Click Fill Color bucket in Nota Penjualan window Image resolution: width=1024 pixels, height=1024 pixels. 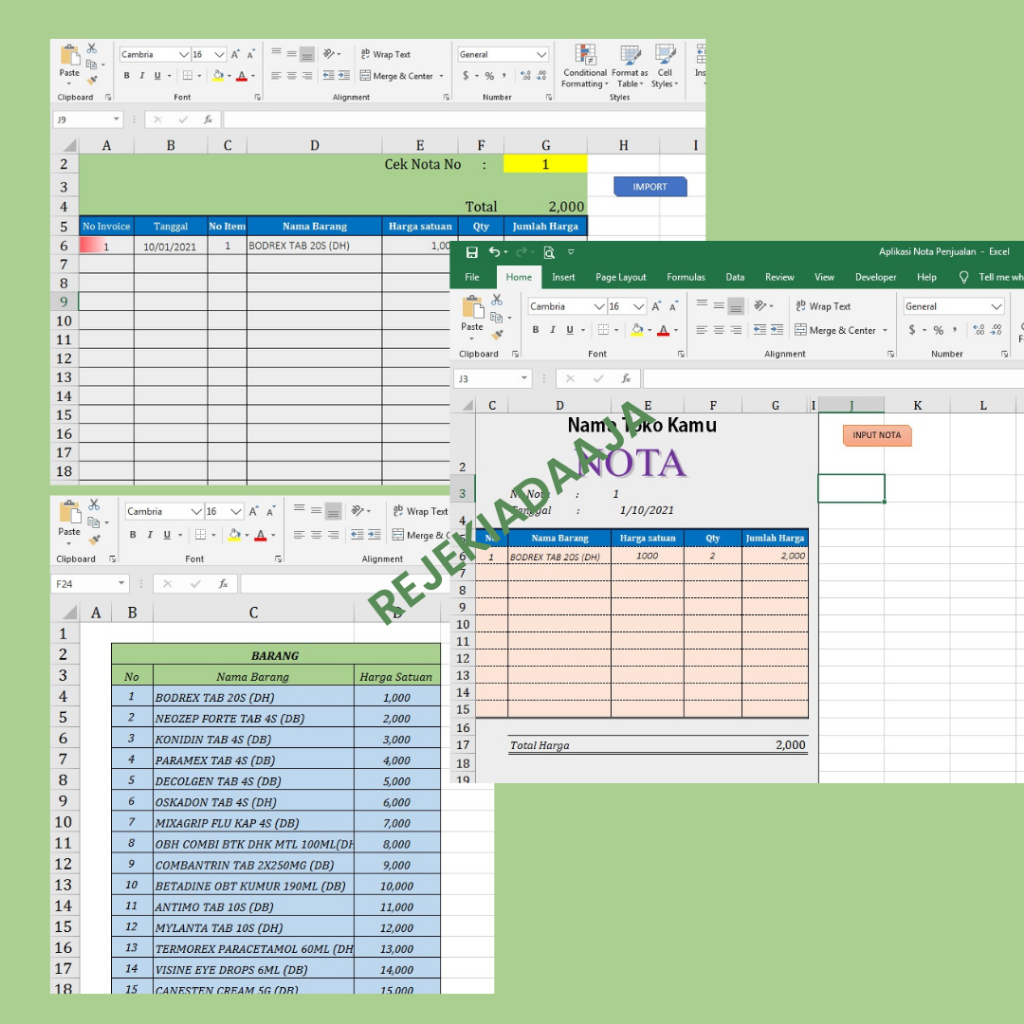click(x=637, y=330)
